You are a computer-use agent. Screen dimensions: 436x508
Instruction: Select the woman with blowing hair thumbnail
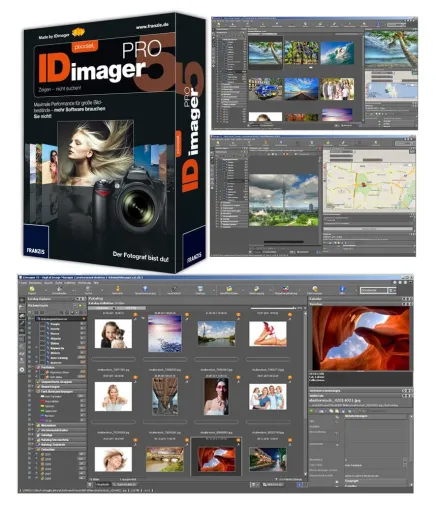pos(113,459)
